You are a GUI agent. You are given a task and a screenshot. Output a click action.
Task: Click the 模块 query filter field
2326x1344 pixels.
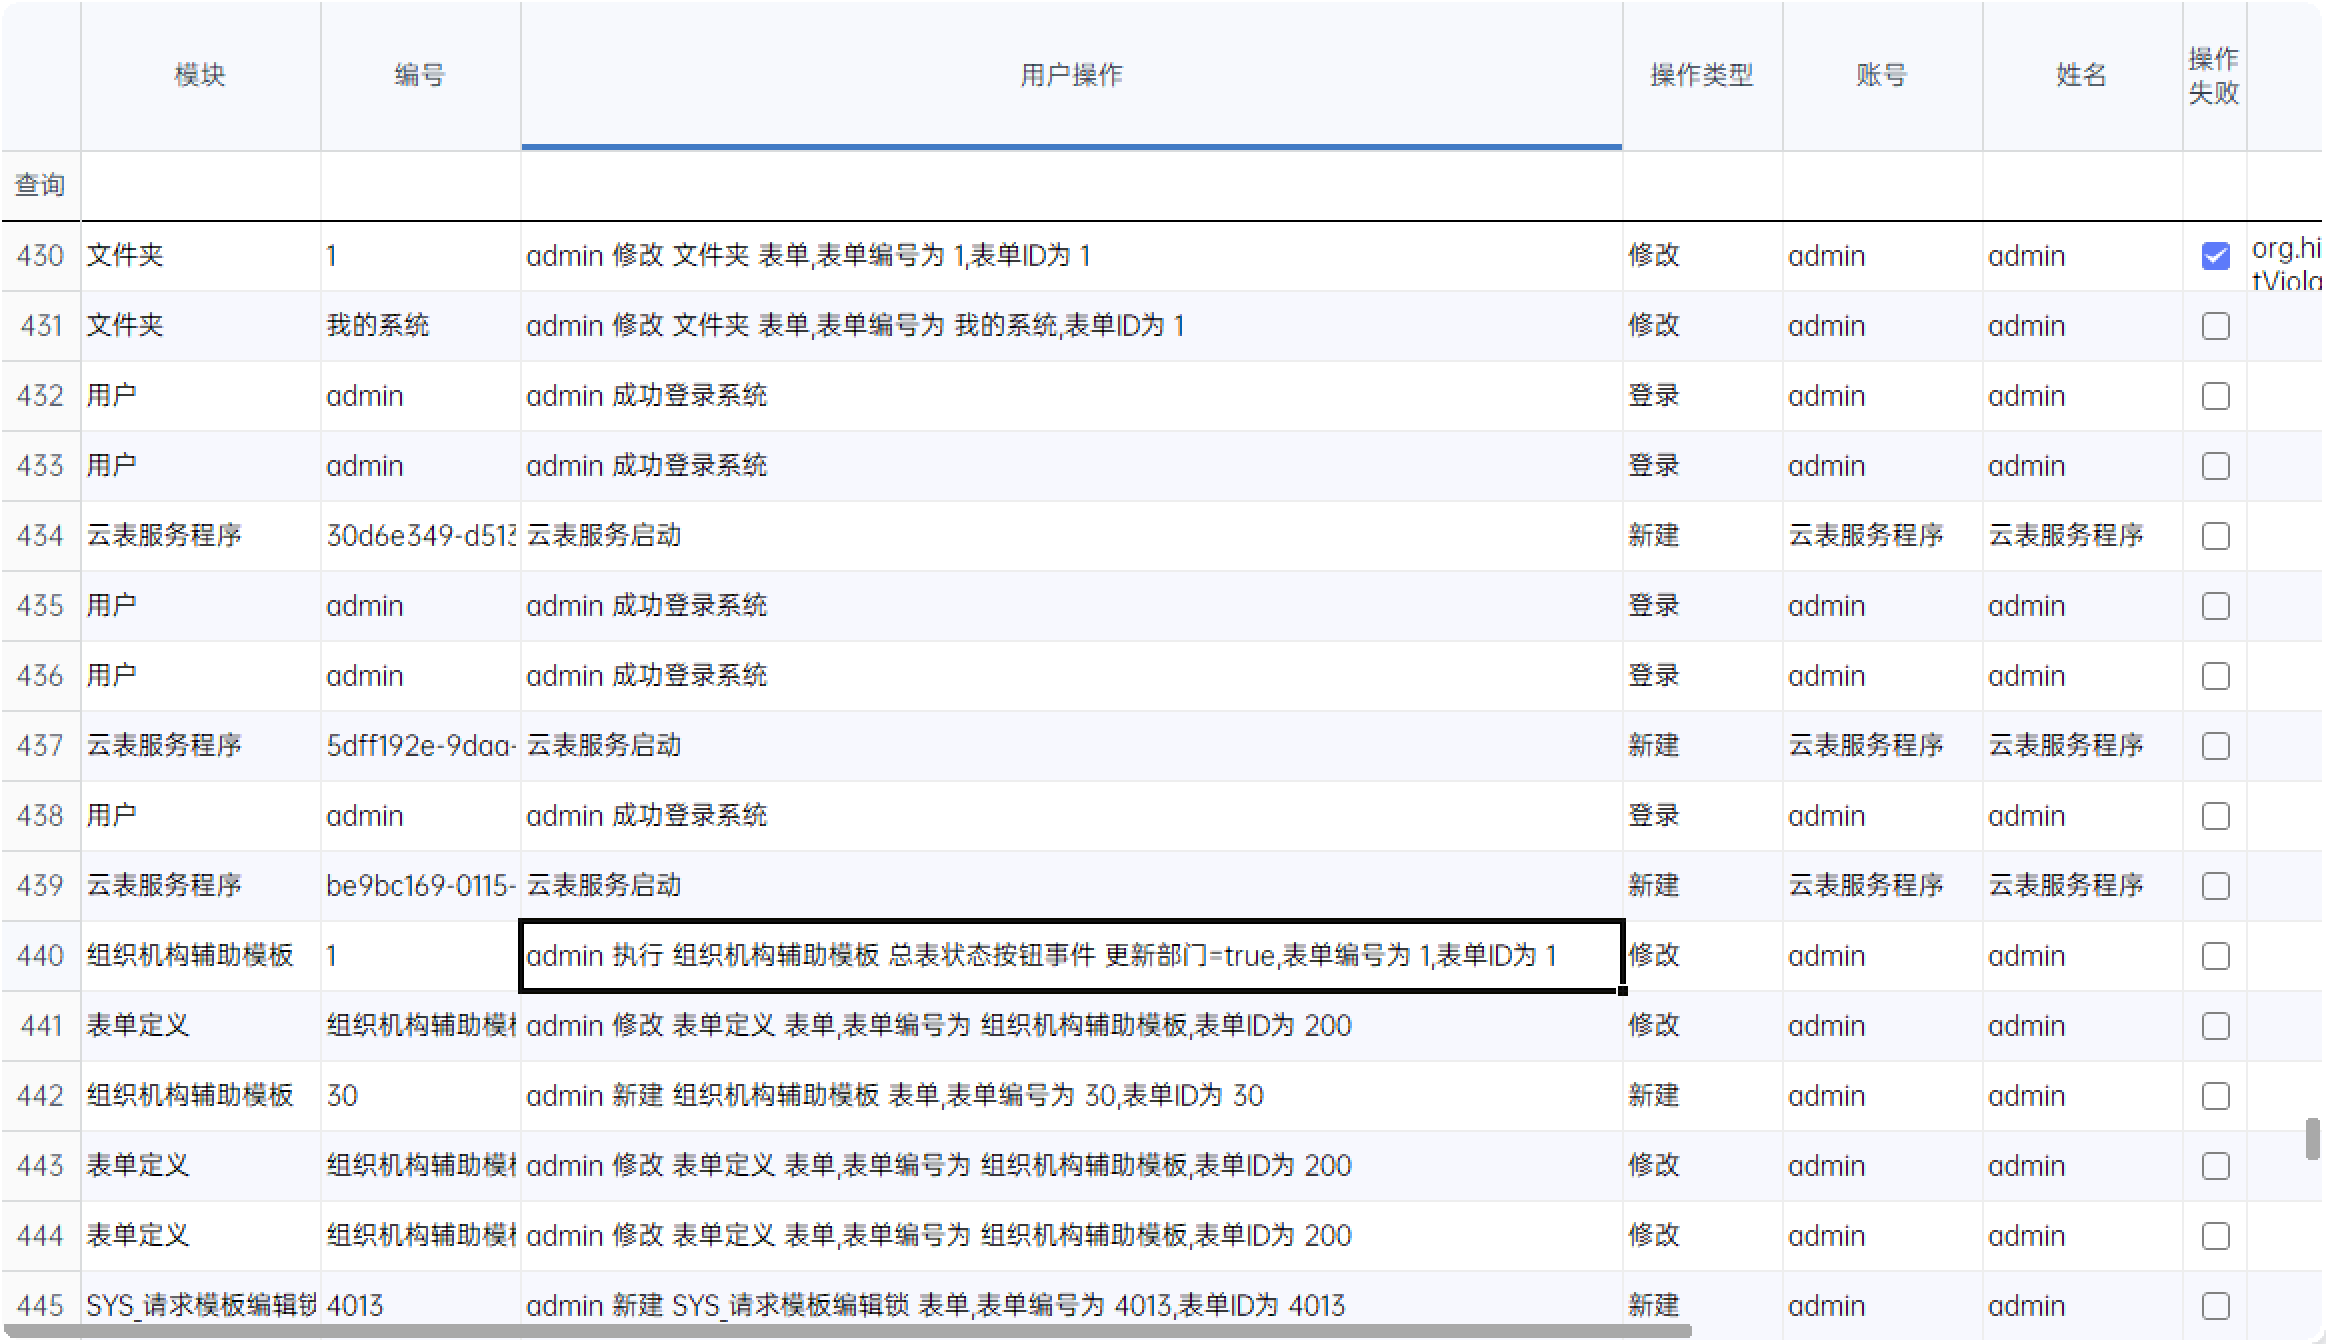coord(200,186)
